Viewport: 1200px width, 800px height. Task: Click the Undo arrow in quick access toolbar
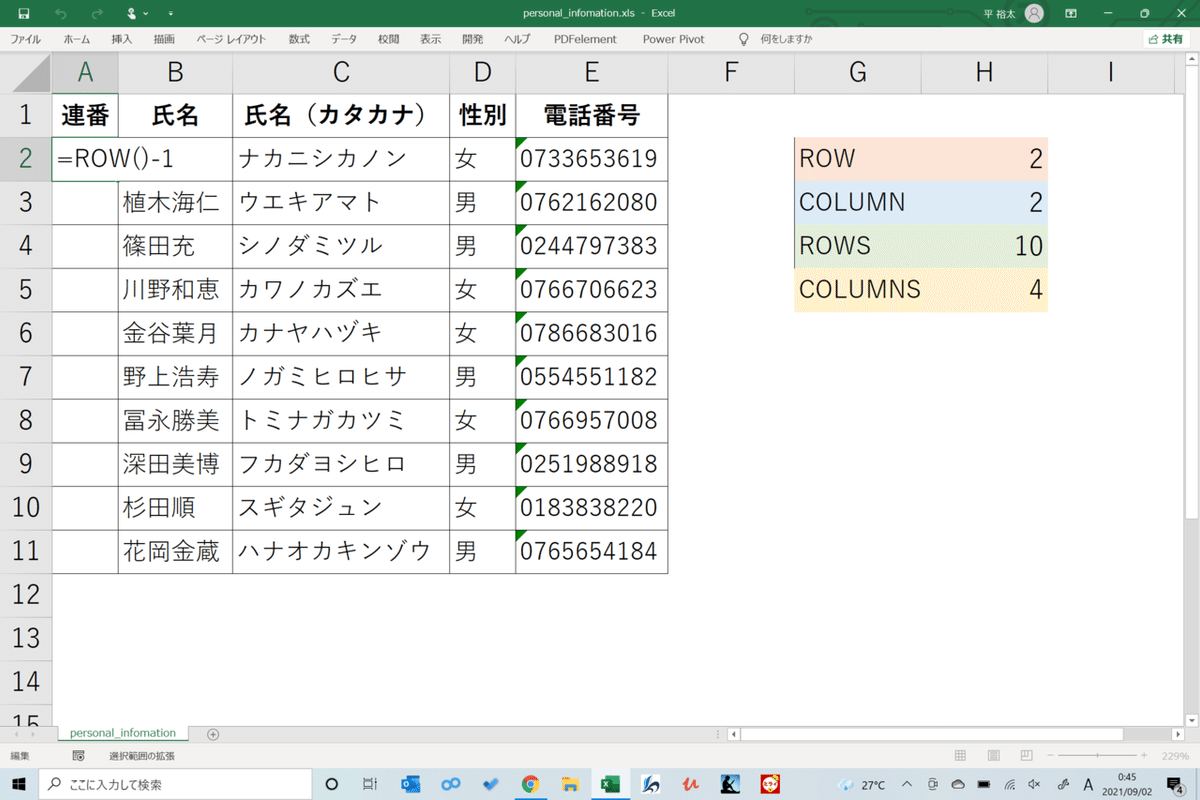(x=62, y=14)
